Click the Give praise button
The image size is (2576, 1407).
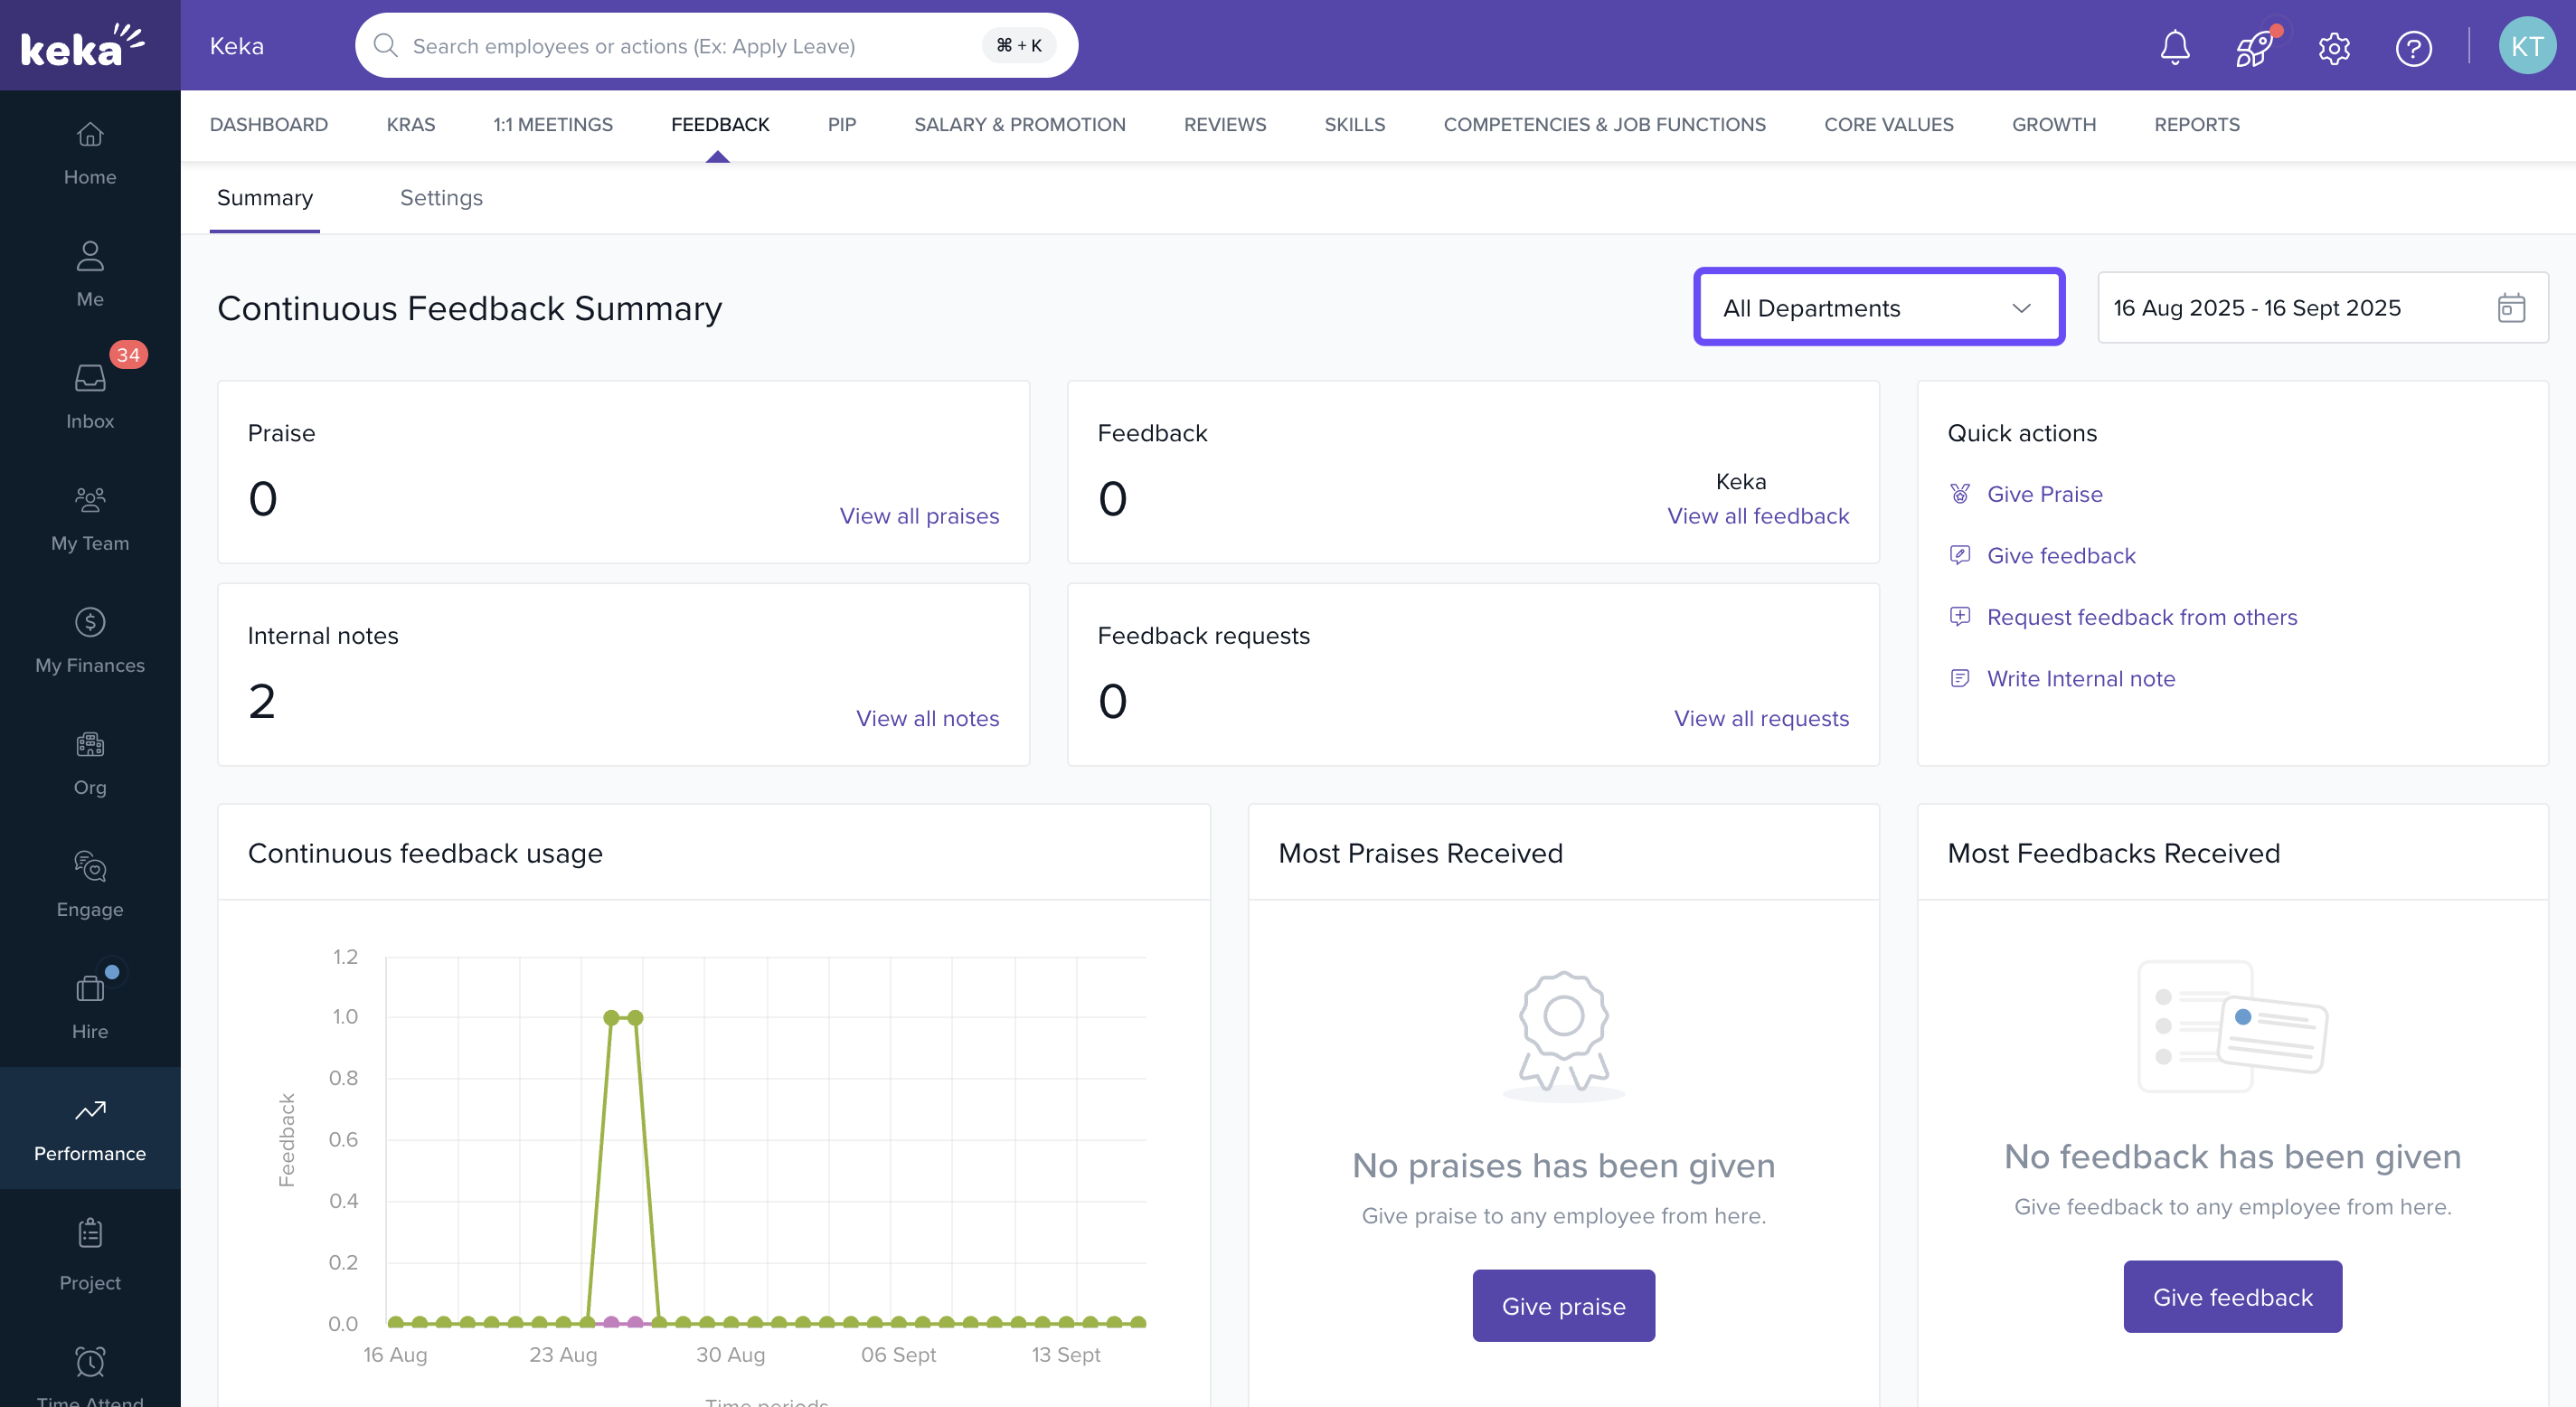point(1563,1305)
